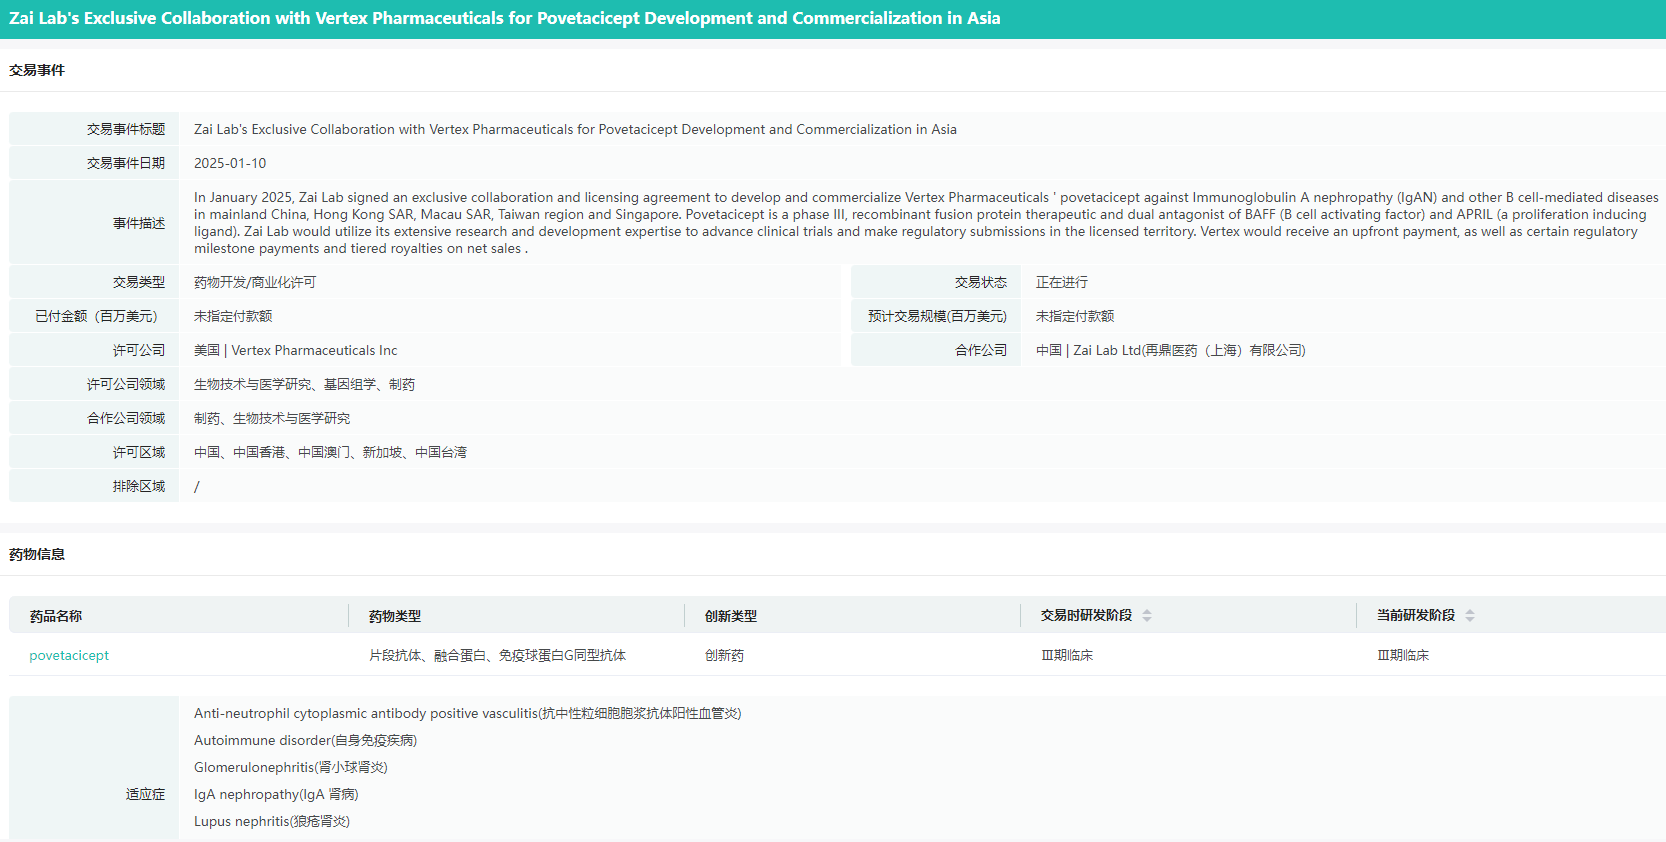The width and height of the screenshot is (1666, 842).
Task: Click the event description paragraph text
Action: click(x=926, y=223)
